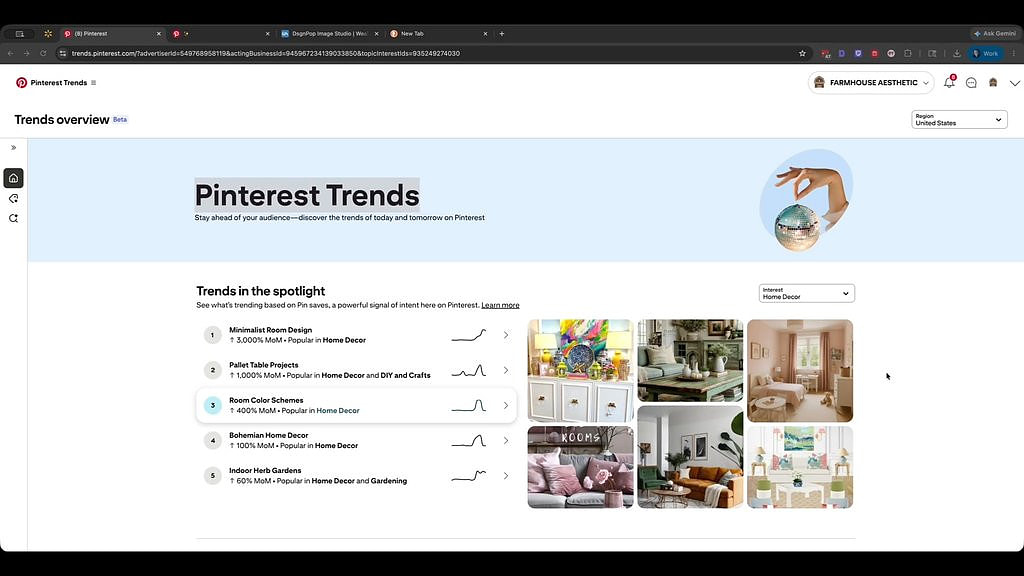
Task: Open Bohemian Home Decor trend arrow
Action: click(505, 441)
